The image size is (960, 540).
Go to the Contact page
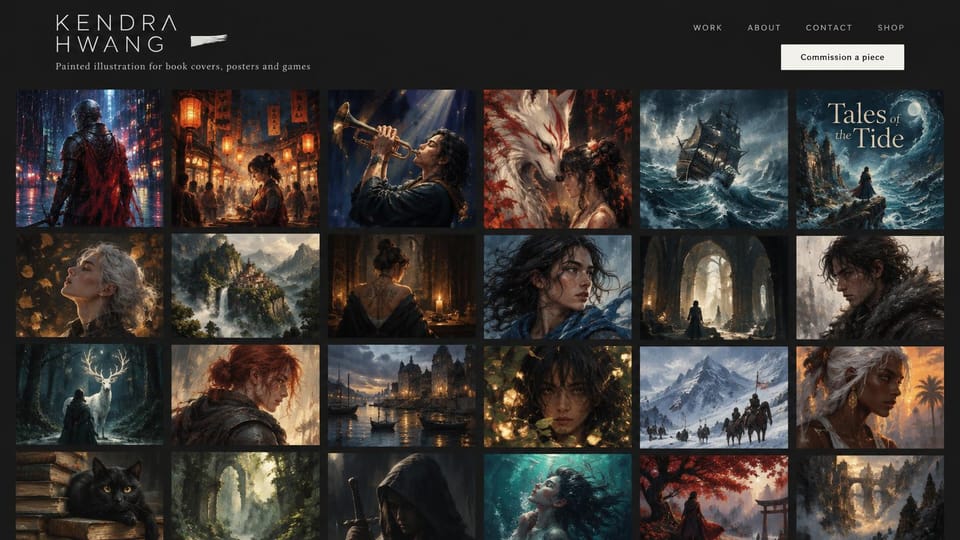click(829, 28)
